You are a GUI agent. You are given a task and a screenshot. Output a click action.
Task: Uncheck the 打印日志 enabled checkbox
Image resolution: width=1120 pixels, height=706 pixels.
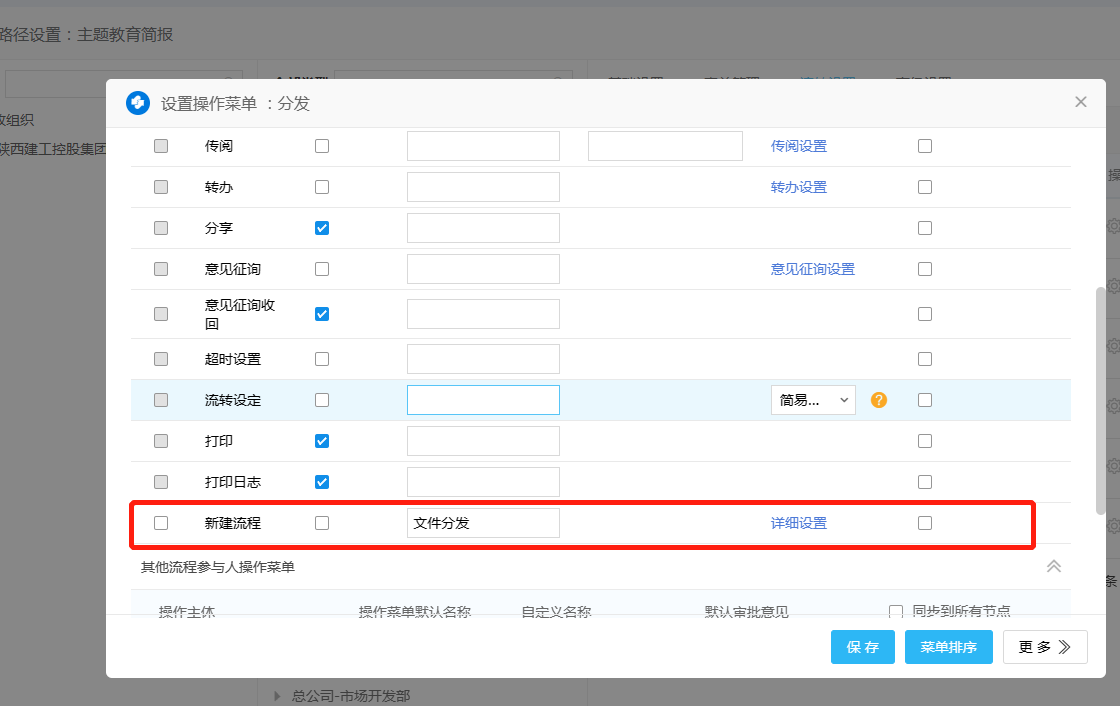coord(322,482)
